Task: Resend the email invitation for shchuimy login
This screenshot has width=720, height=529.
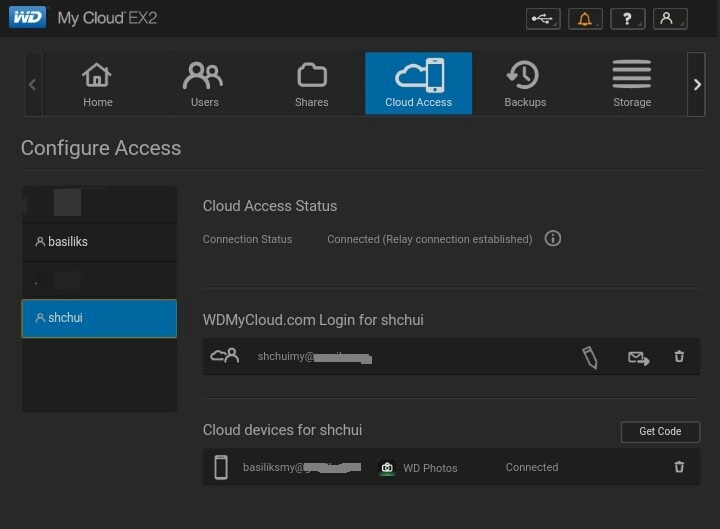Action: point(639,358)
